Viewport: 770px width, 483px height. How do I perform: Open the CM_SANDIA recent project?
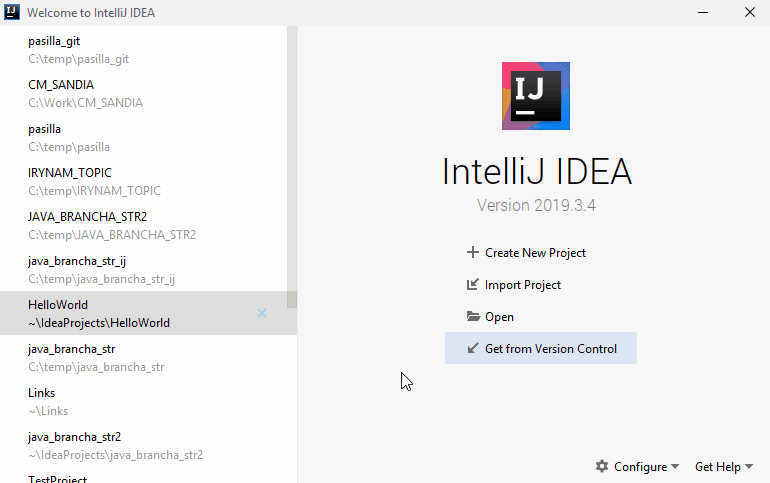click(85, 93)
